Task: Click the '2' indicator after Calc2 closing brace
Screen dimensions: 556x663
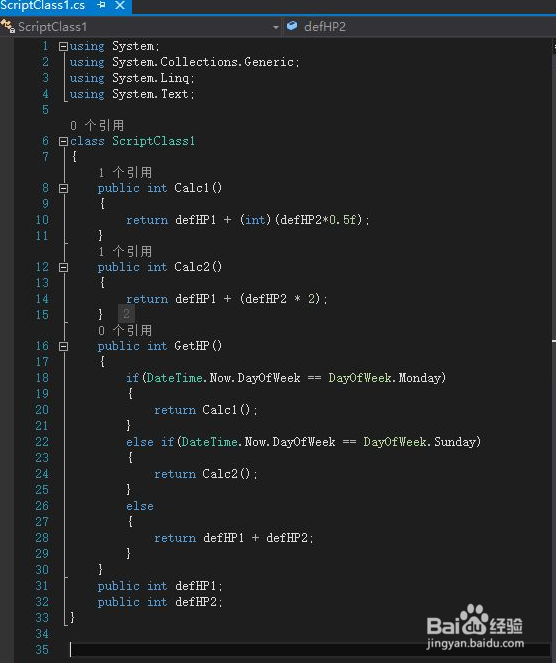Action: (126, 314)
